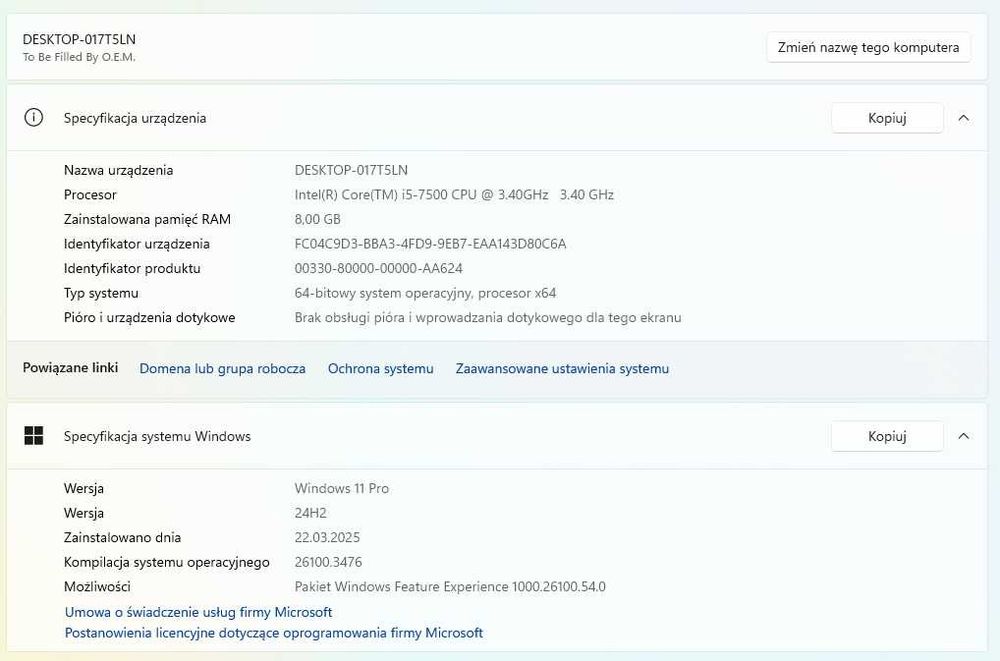Select 'Brak obsługi pióra i wprowadzania dotykowego' value
Image resolution: width=1000 pixels, height=661 pixels.
(487, 318)
